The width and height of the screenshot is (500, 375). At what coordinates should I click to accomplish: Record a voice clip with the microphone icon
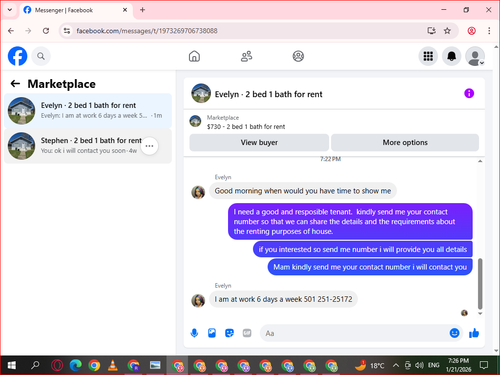[x=194, y=333]
